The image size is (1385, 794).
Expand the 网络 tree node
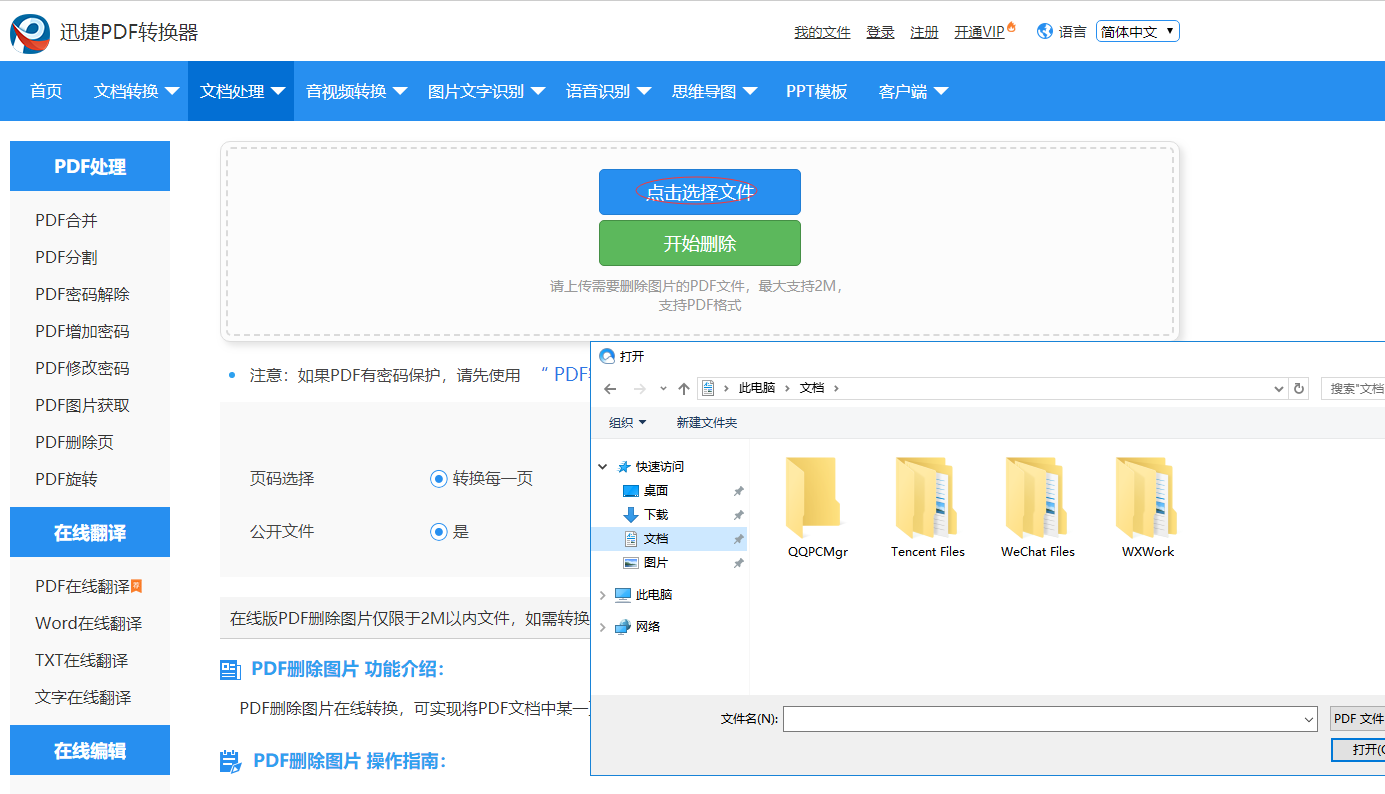(x=603, y=627)
